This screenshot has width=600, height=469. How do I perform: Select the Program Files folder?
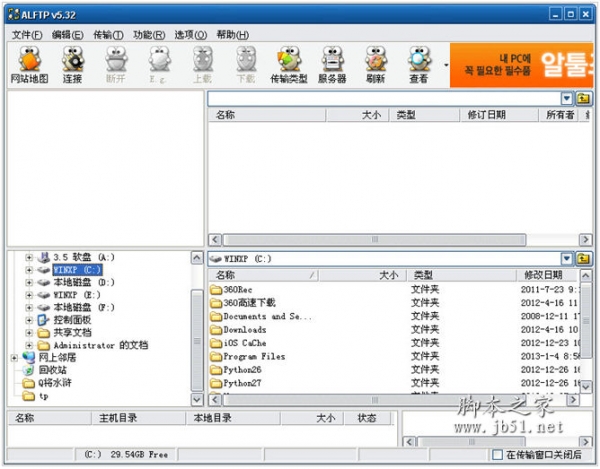click(248, 357)
